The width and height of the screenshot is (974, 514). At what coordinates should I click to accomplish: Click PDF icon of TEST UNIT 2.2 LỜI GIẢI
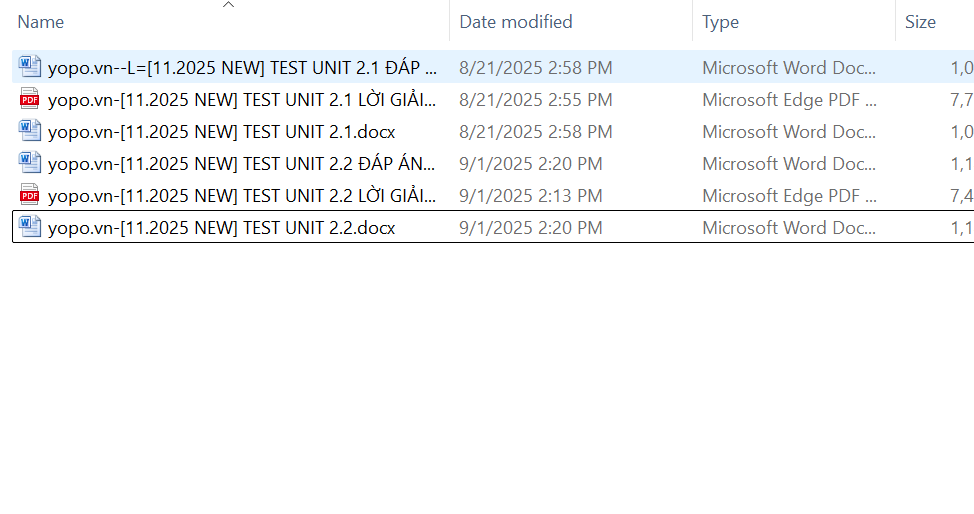coord(30,195)
